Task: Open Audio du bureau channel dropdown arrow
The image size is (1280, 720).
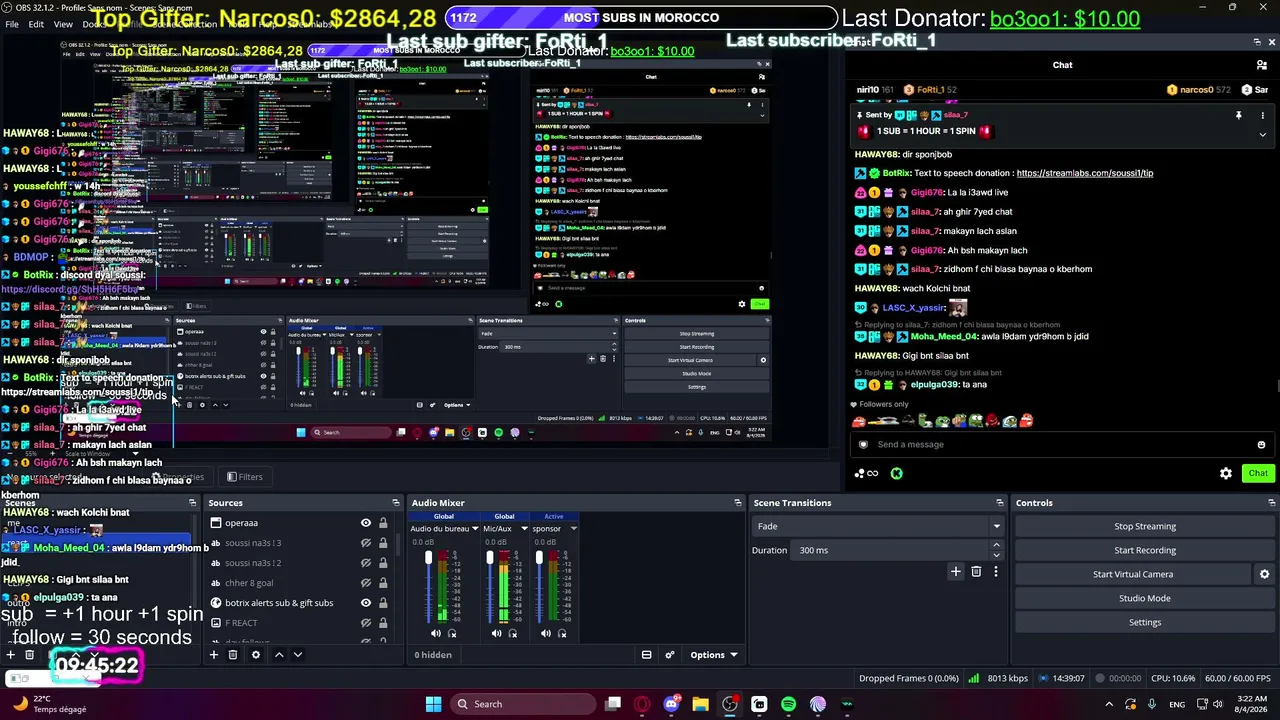Action: (474, 529)
